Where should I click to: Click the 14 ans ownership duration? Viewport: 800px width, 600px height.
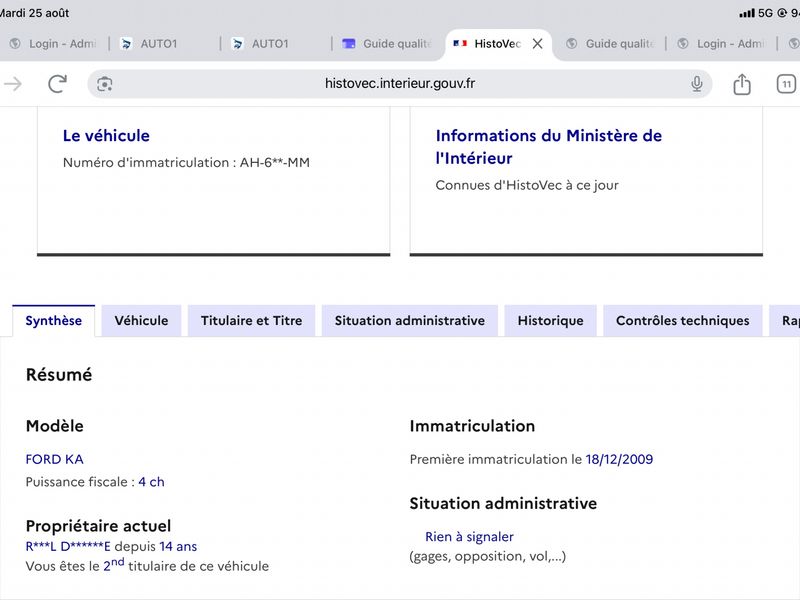pos(178,546)
